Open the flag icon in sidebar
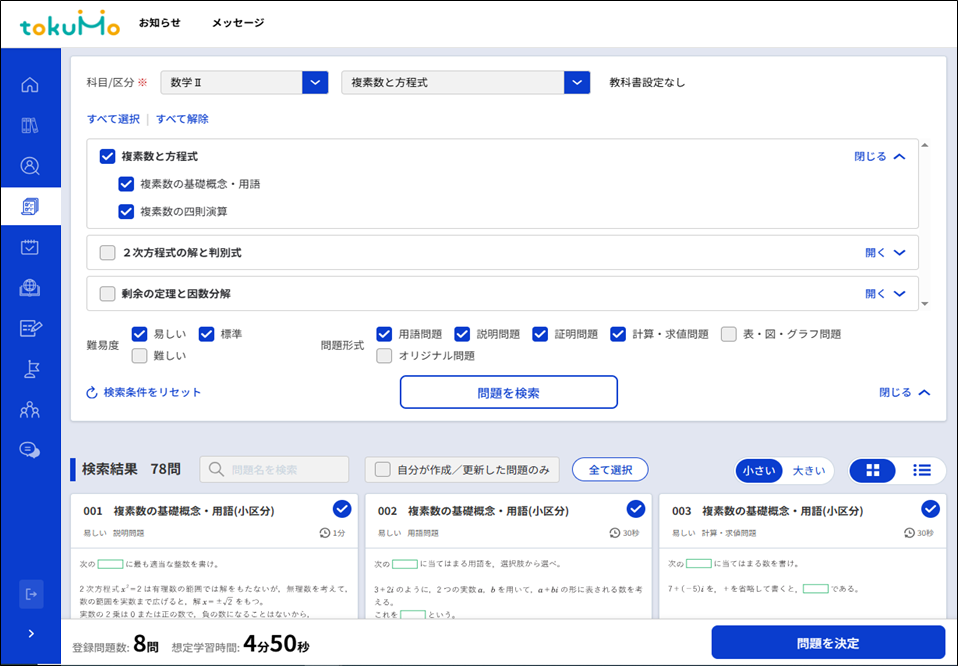958x666 pixels. pos(30,369)
